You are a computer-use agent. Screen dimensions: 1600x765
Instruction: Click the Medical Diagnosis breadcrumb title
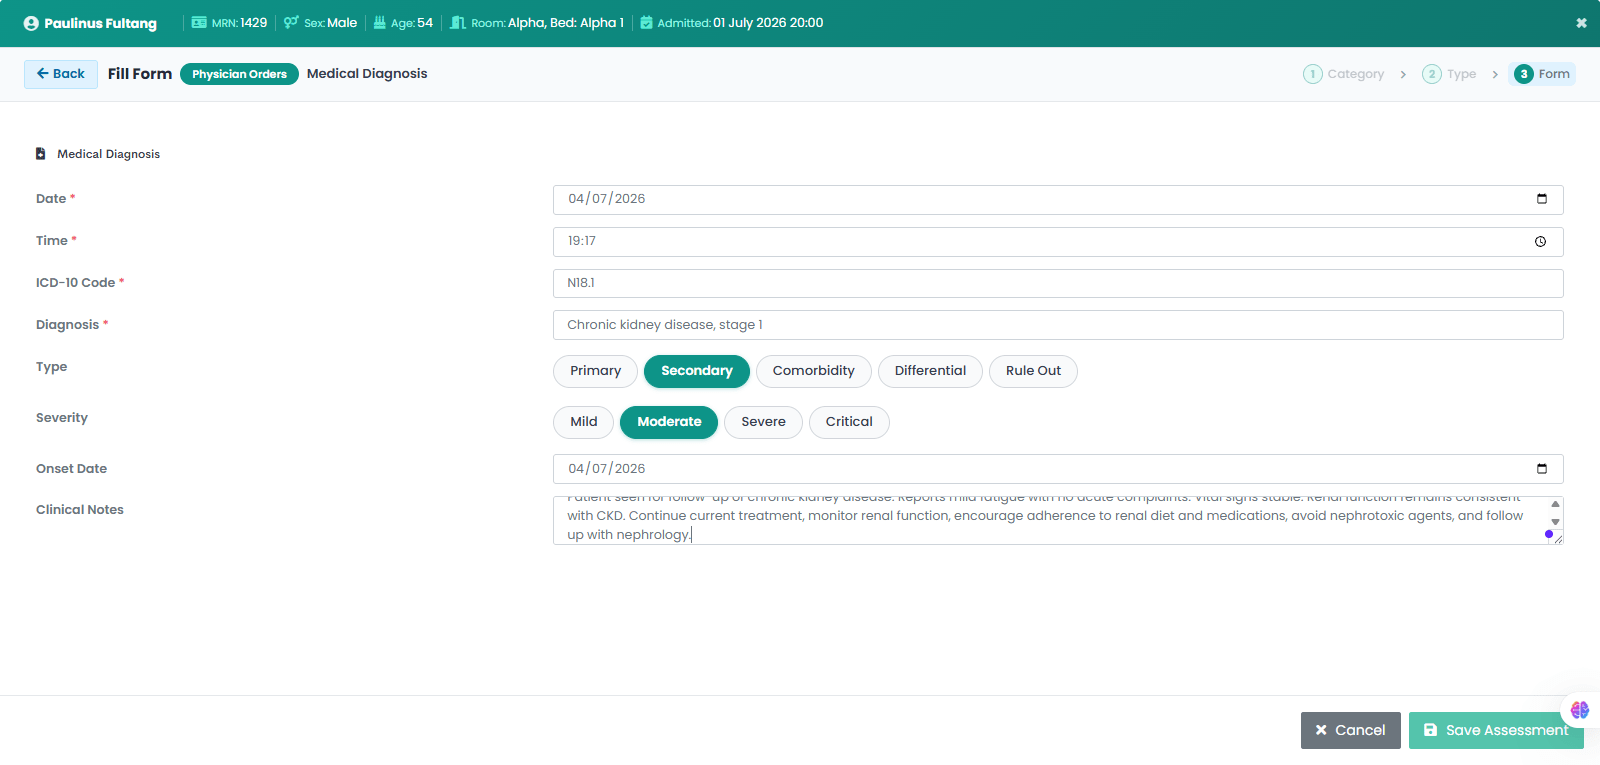(x=367, y=74)
